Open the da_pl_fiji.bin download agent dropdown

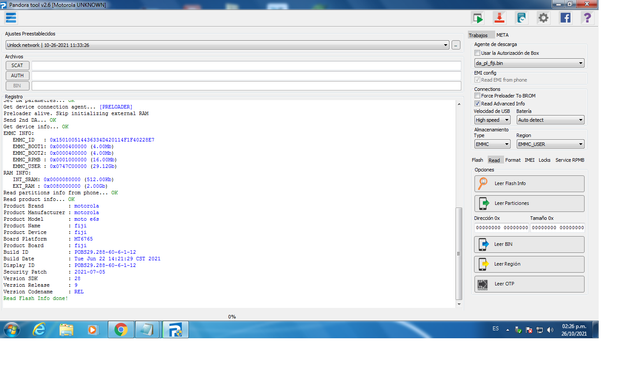click(529, 63)
